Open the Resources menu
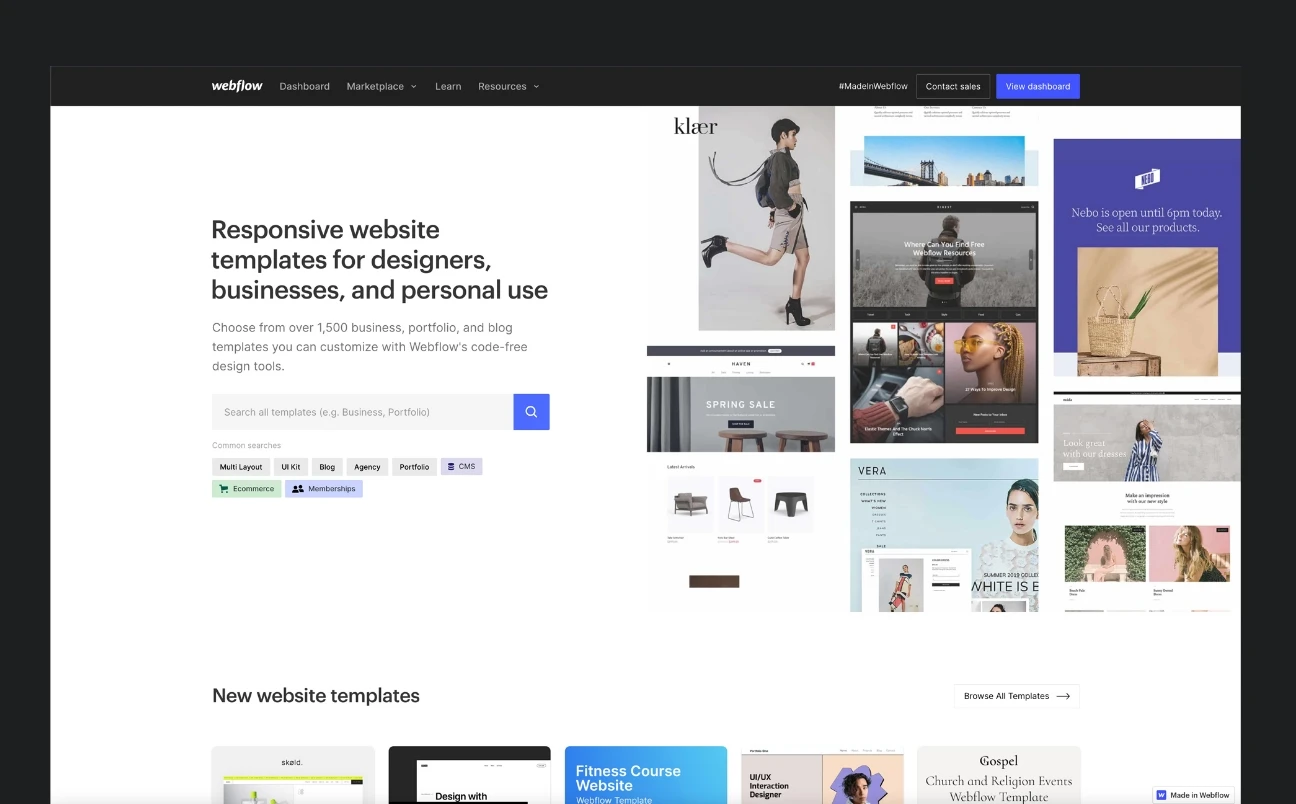1296x804 pixels. pyautogui.click(x=509, y=87)
